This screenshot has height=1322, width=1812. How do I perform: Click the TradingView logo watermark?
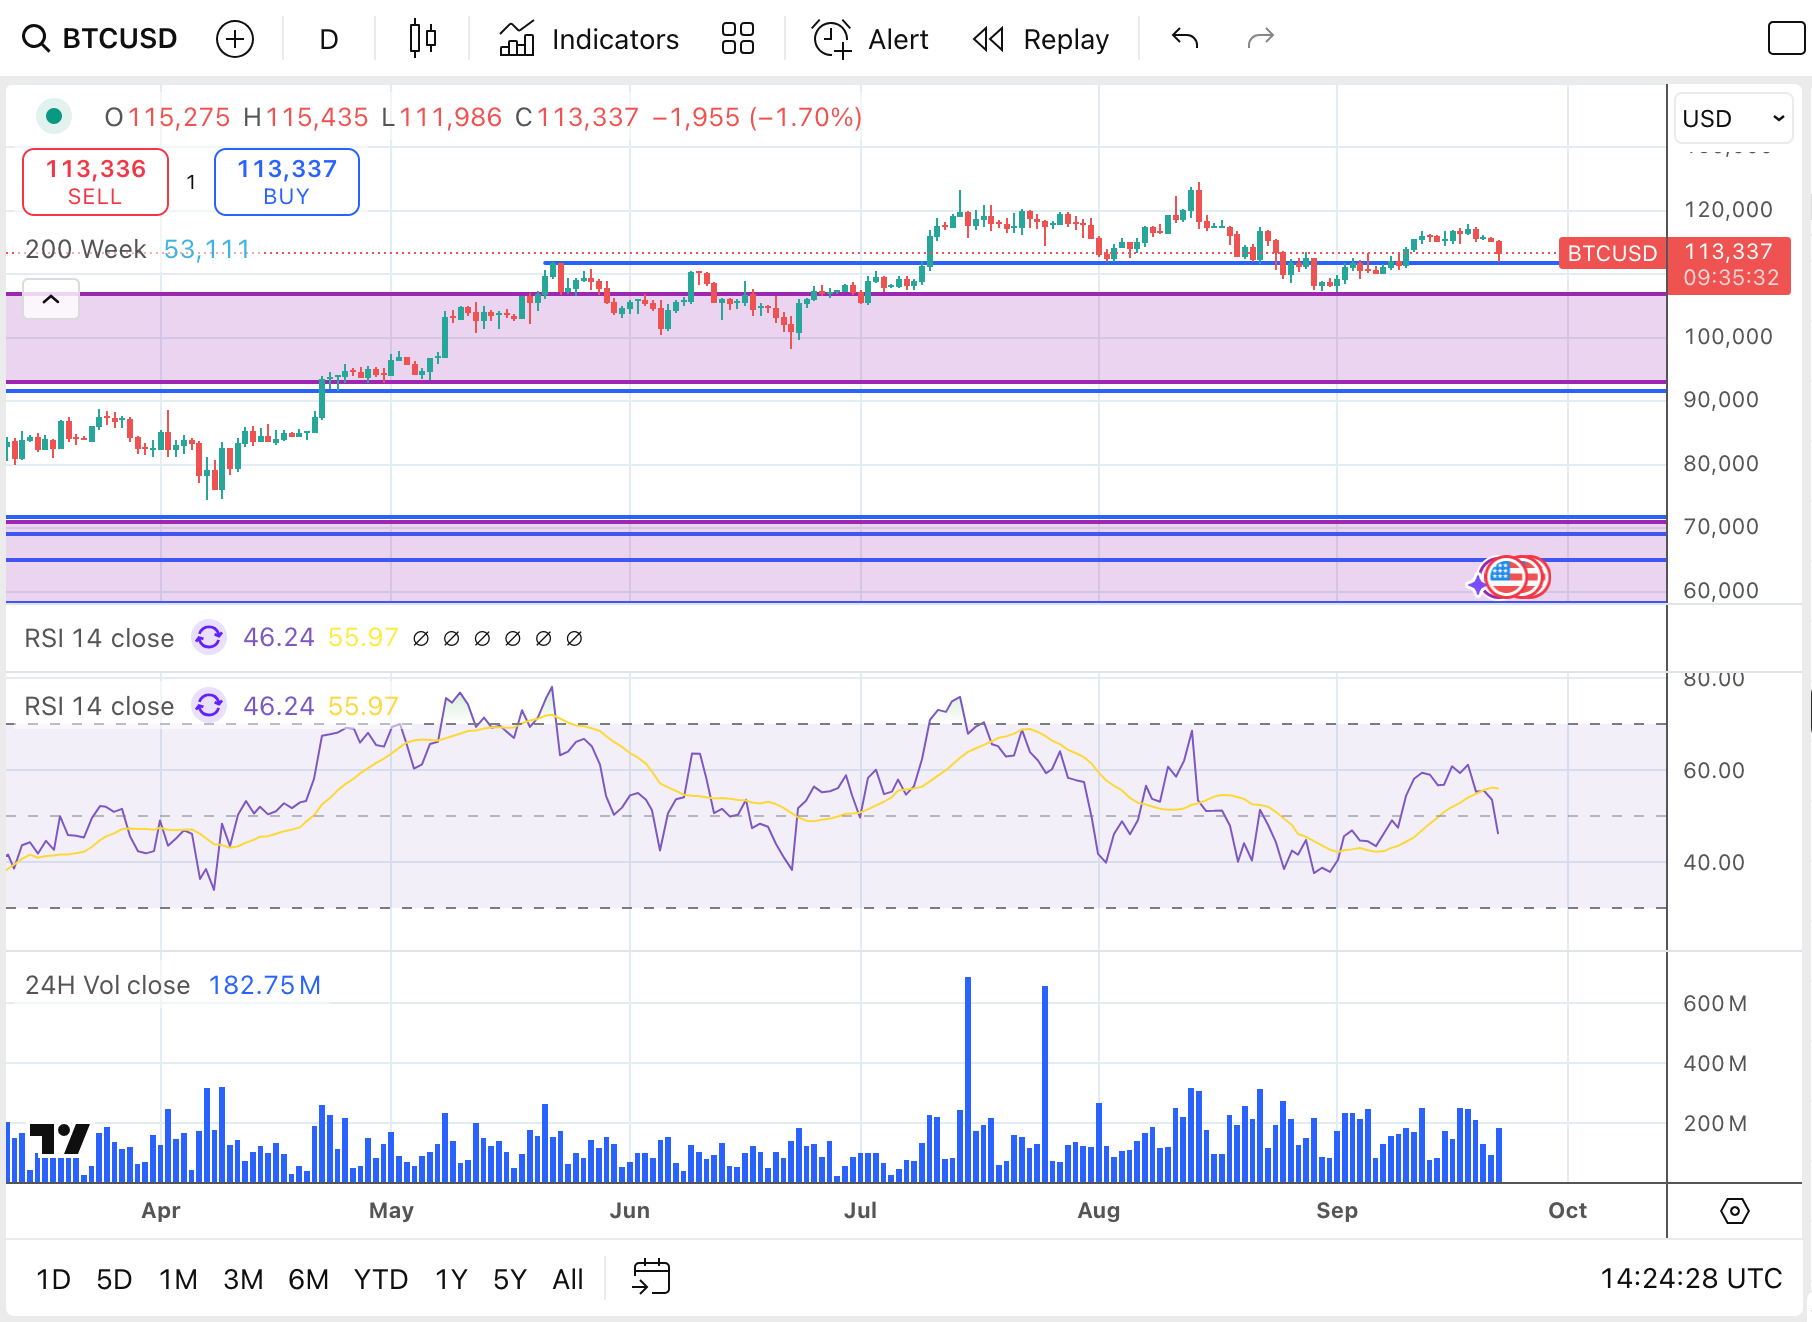coord(60,1139)
